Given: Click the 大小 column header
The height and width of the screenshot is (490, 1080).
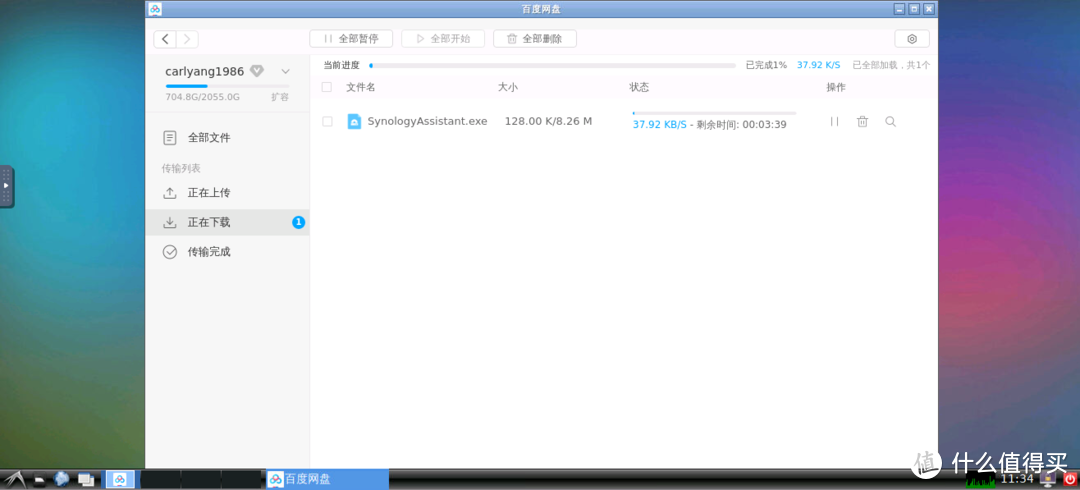Looking at the screenshot, I should click(x=508, y=88).
